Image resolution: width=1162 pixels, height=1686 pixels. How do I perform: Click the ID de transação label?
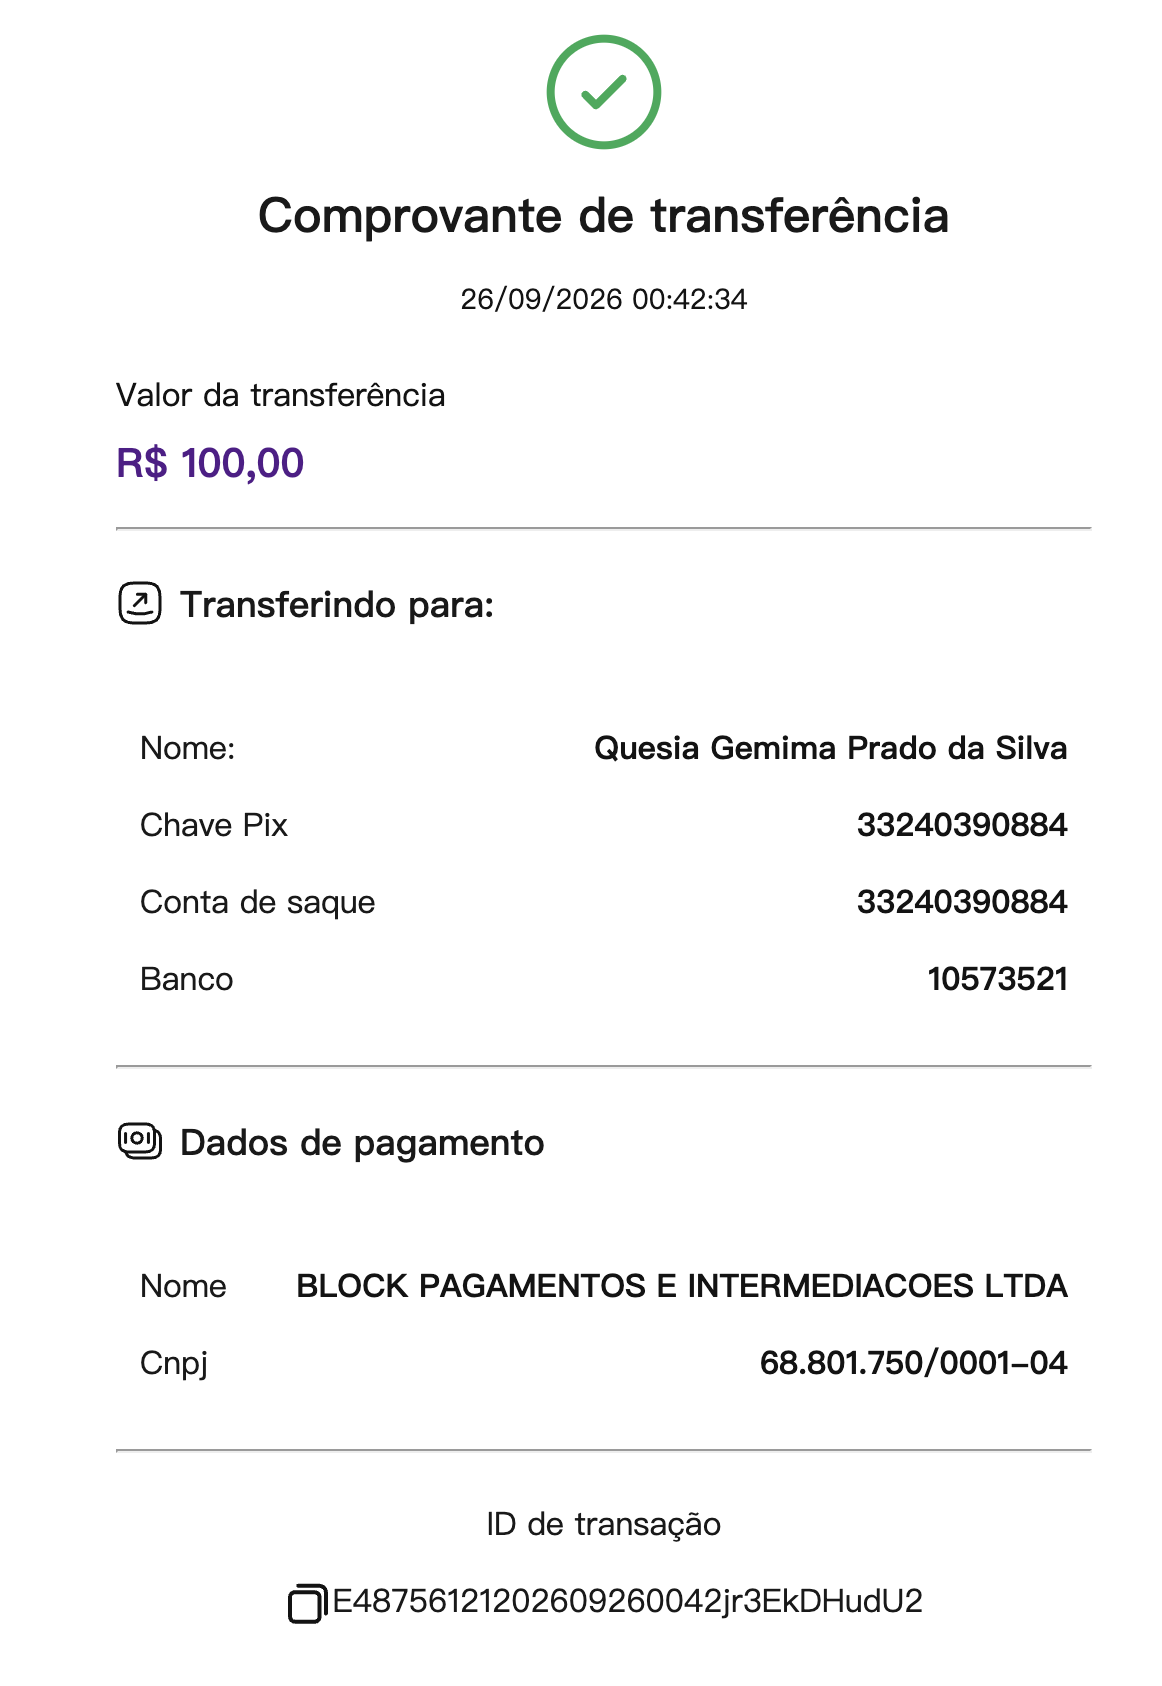[603, 1524]
